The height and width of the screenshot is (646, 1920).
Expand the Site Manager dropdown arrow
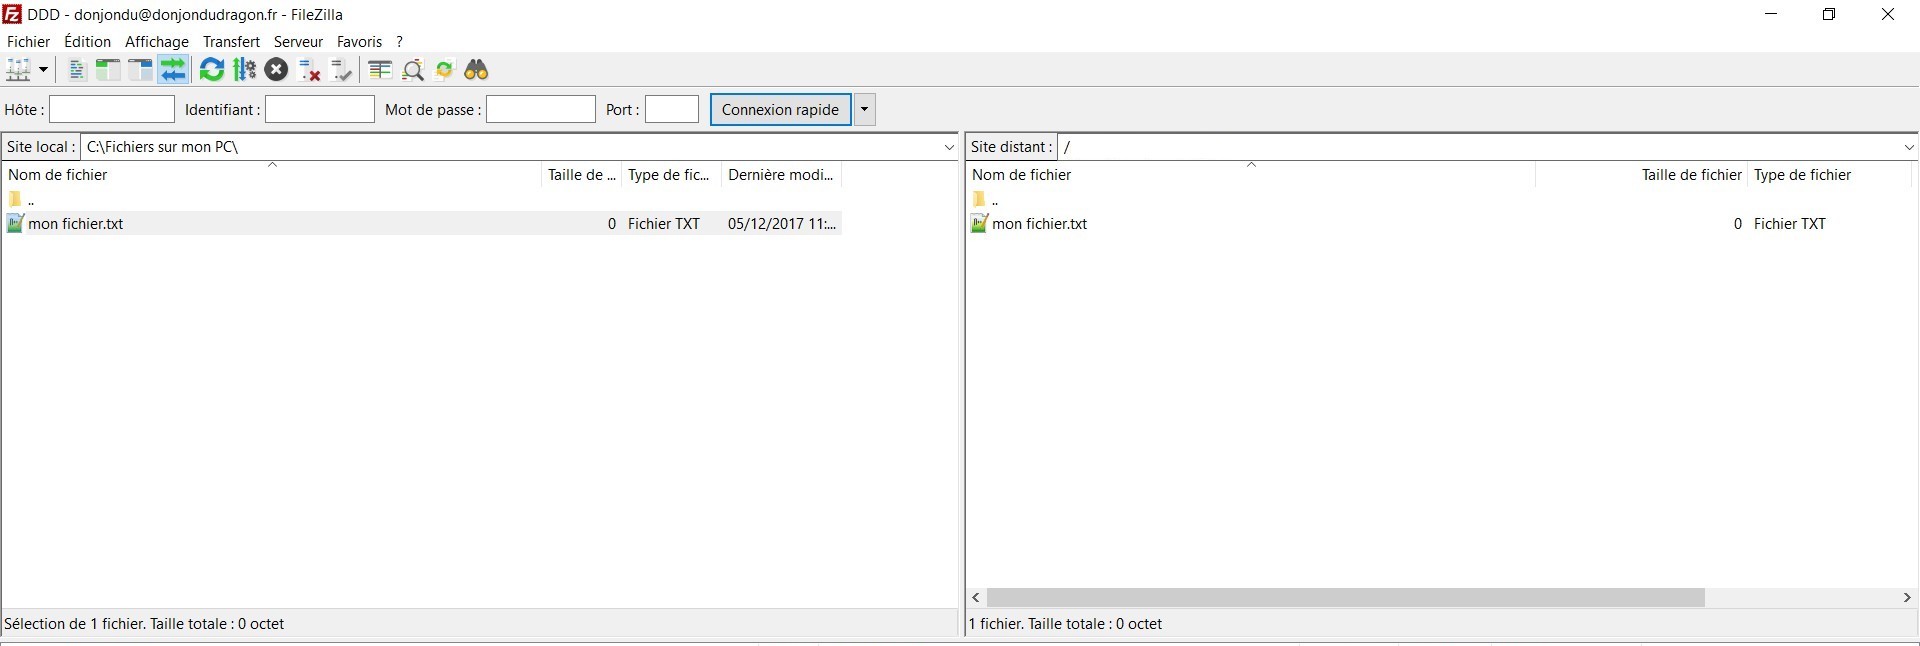43,70
